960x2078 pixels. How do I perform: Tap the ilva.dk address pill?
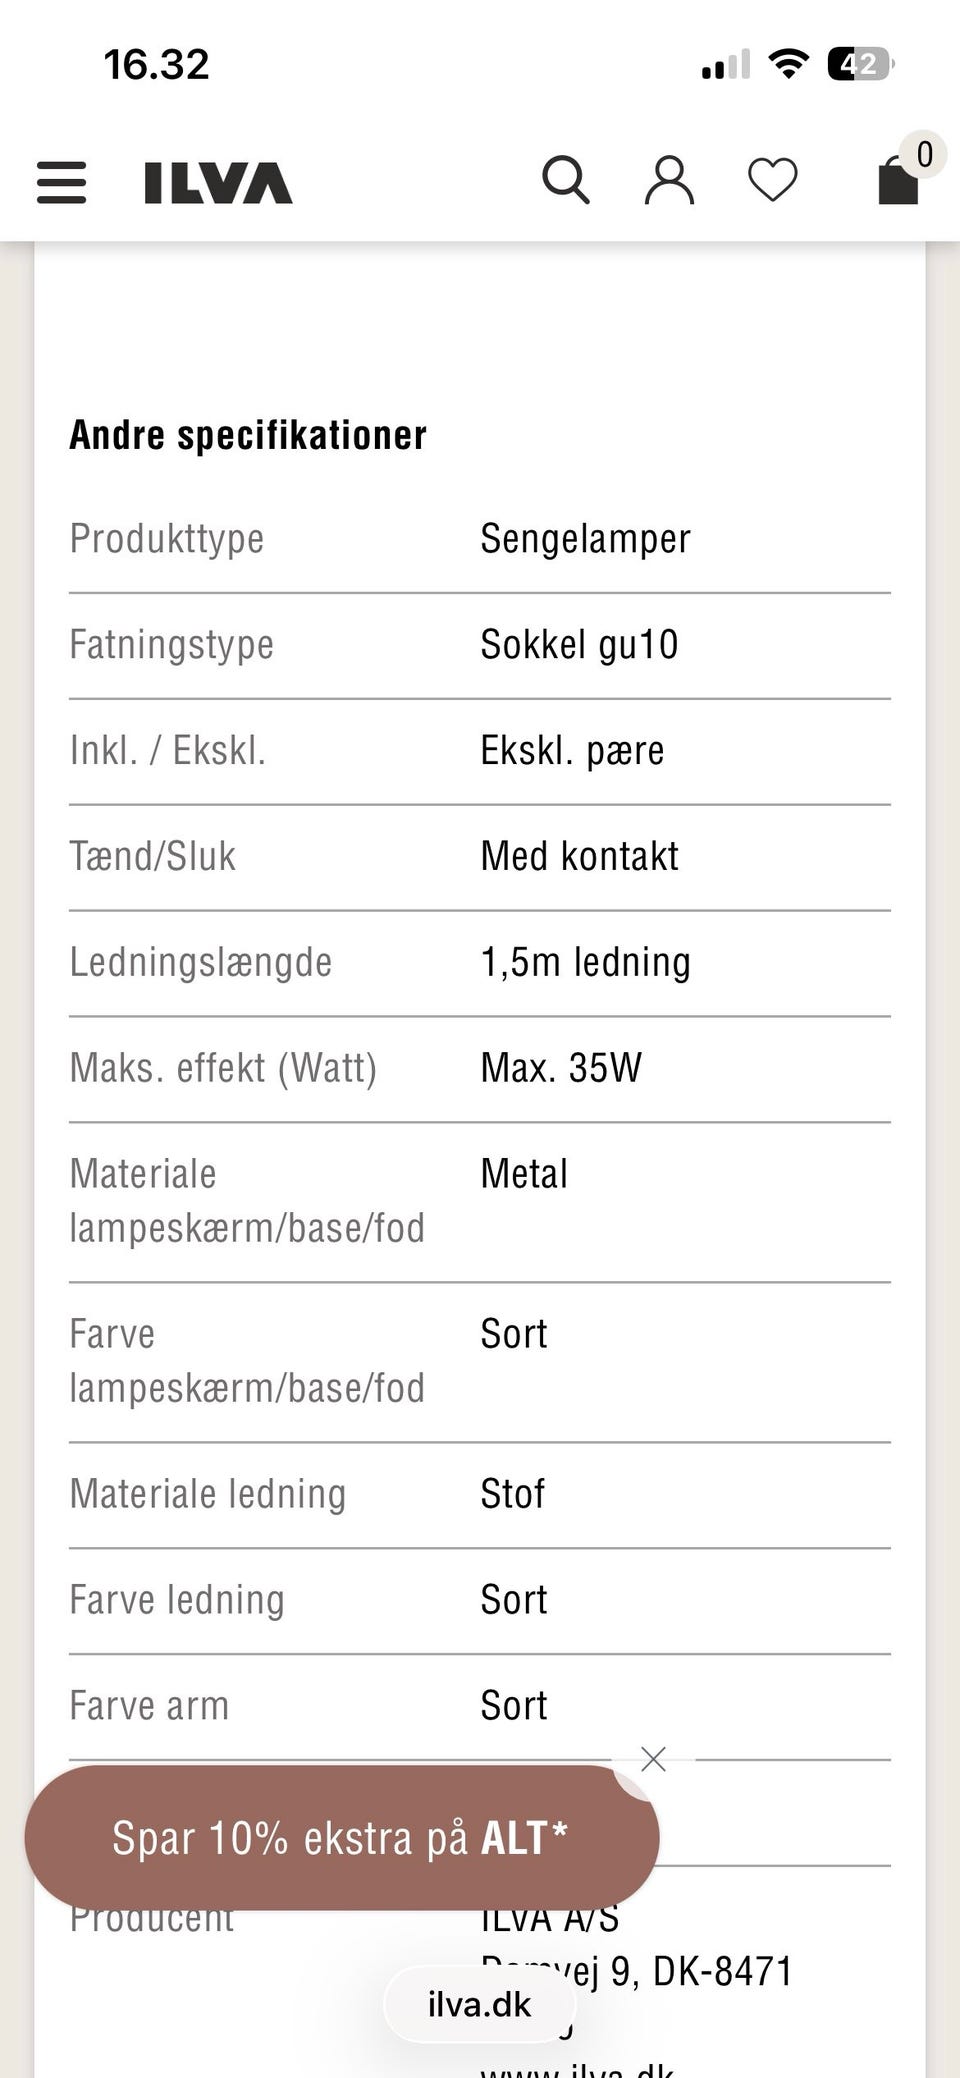[x=479, y=2004]
